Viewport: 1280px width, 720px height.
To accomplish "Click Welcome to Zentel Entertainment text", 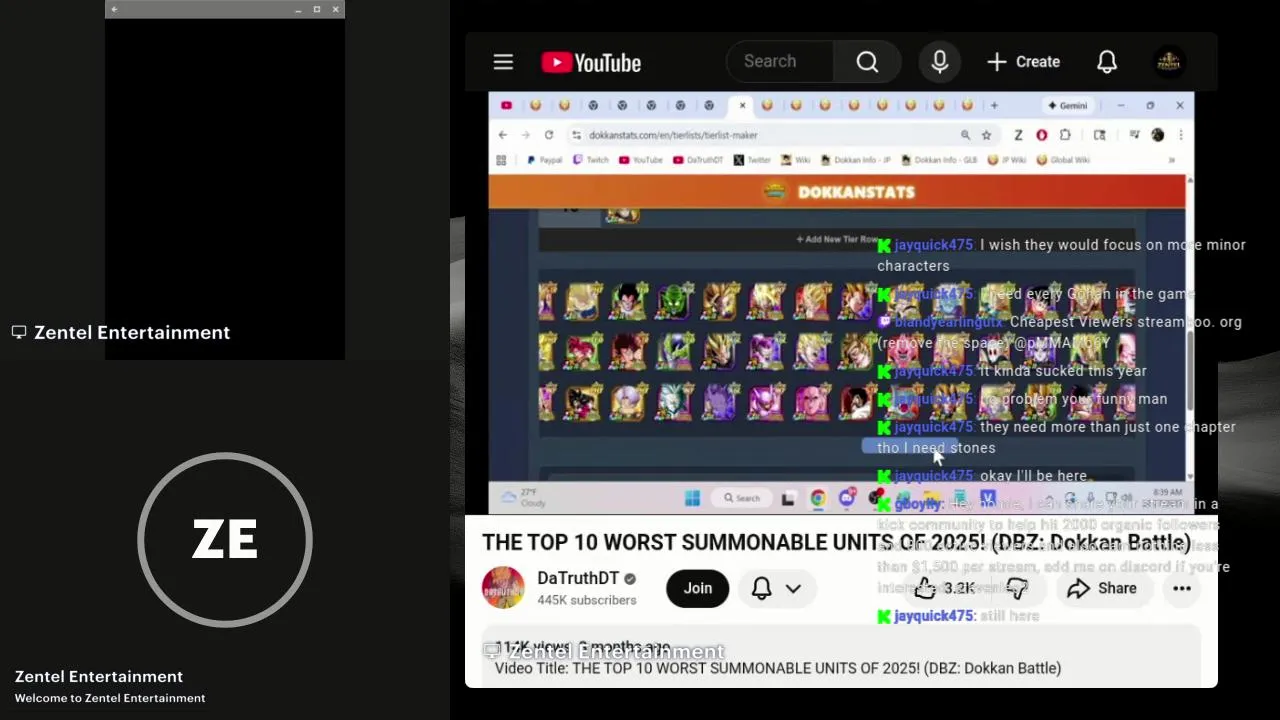I will coord(110,698).
